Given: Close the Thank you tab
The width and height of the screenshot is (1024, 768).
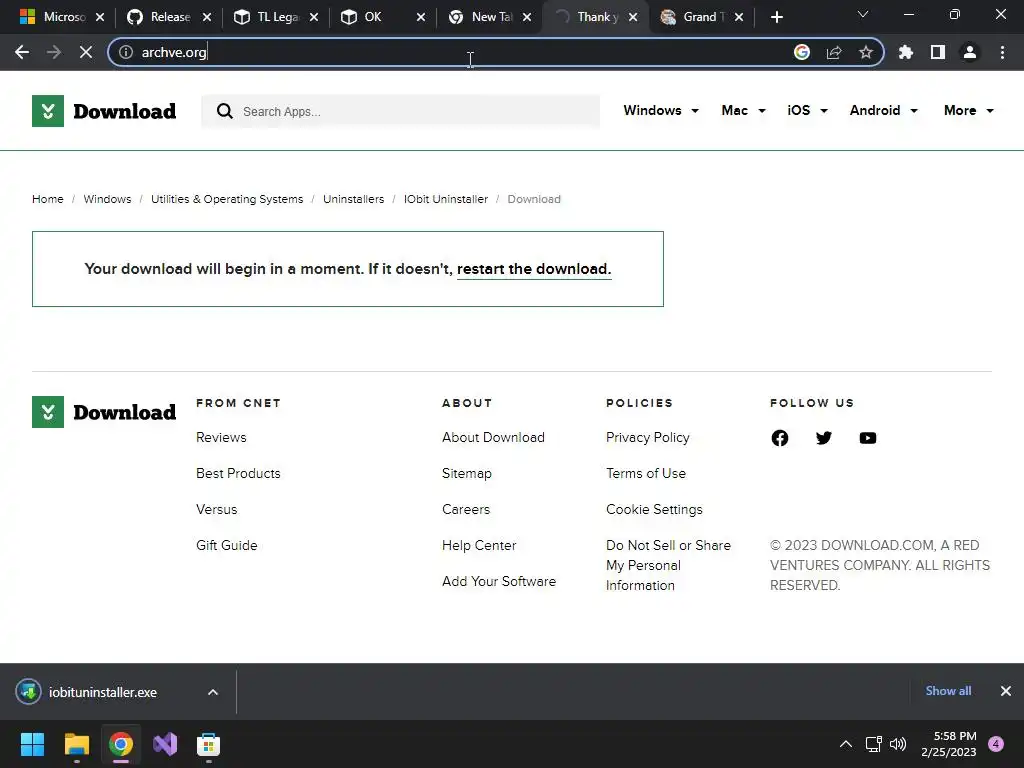Looking at the screenshot, I should pos(633,18).
